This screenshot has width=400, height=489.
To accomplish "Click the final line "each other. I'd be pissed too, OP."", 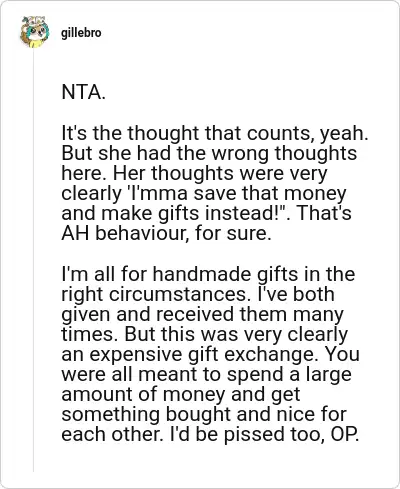I will pyautogui.click(x=210, y=434).
